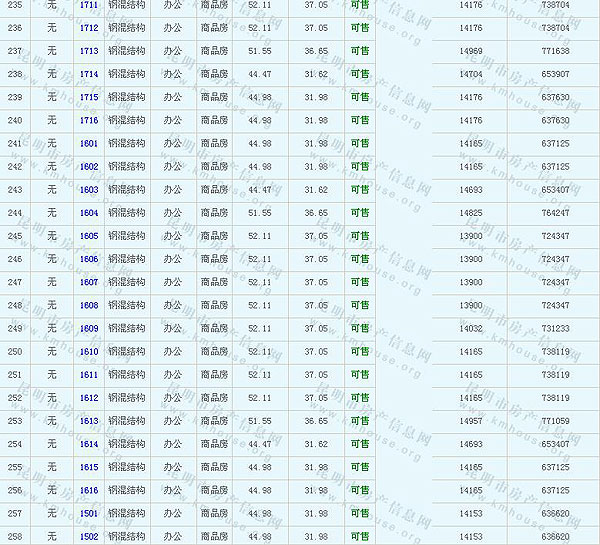The image size is (600, 545).
Task: Open room 1715 entry
Action: pyautogui.click(x=89, y=97)
